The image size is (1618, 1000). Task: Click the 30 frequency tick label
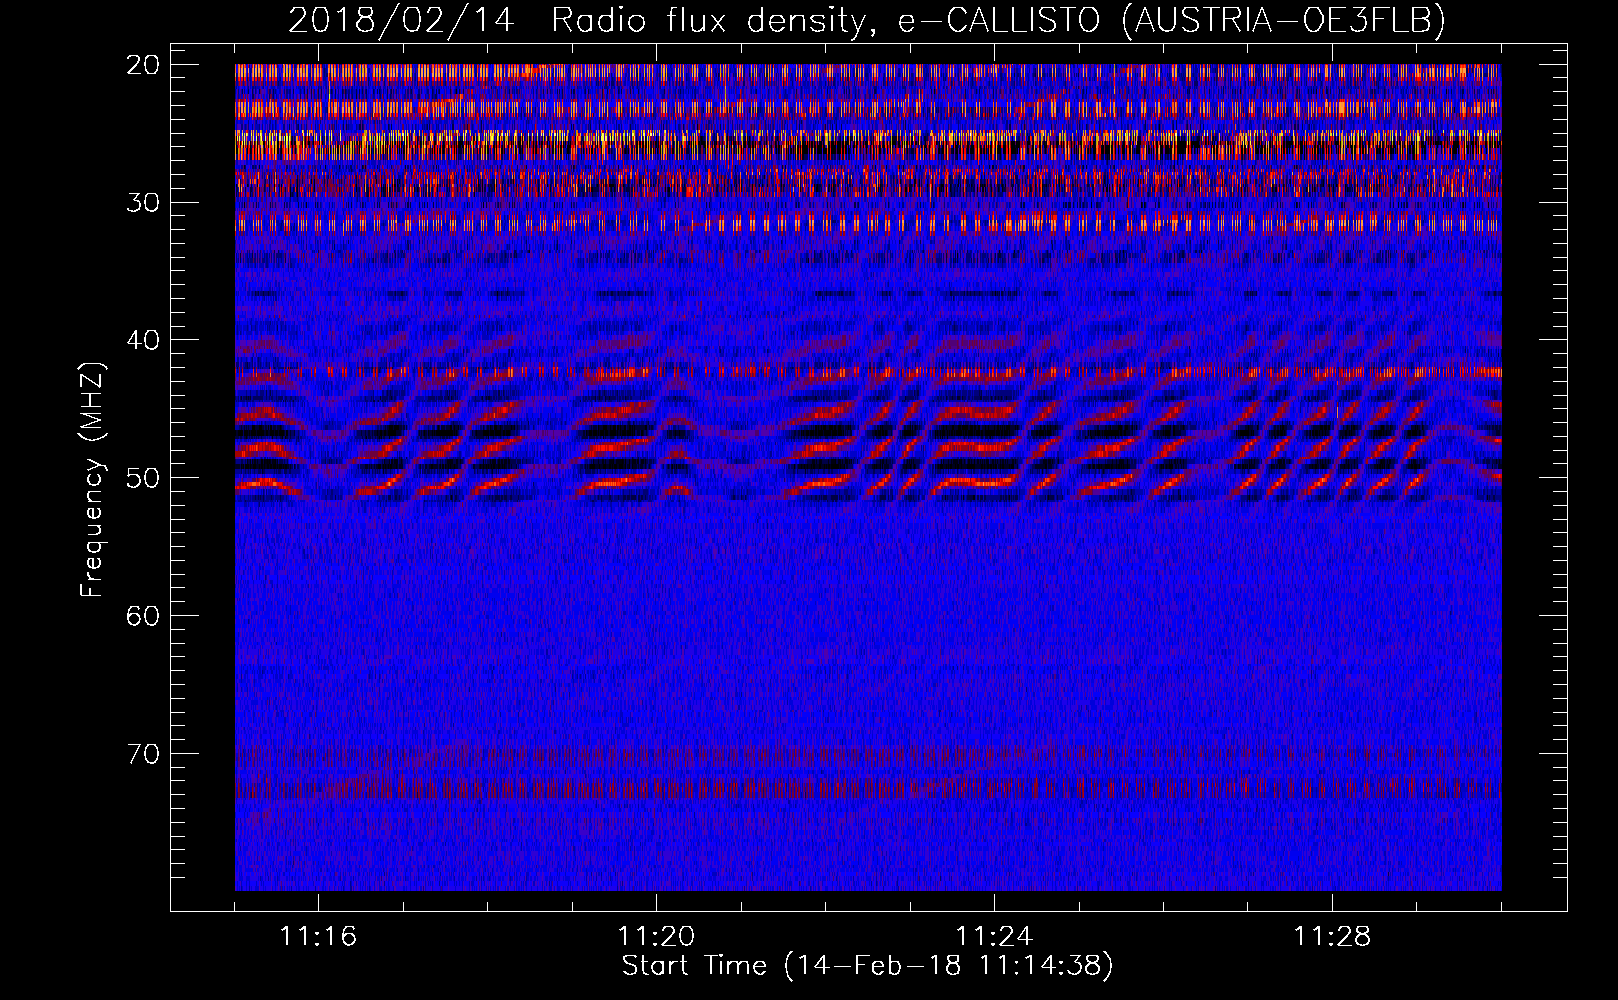pos(144,203)
